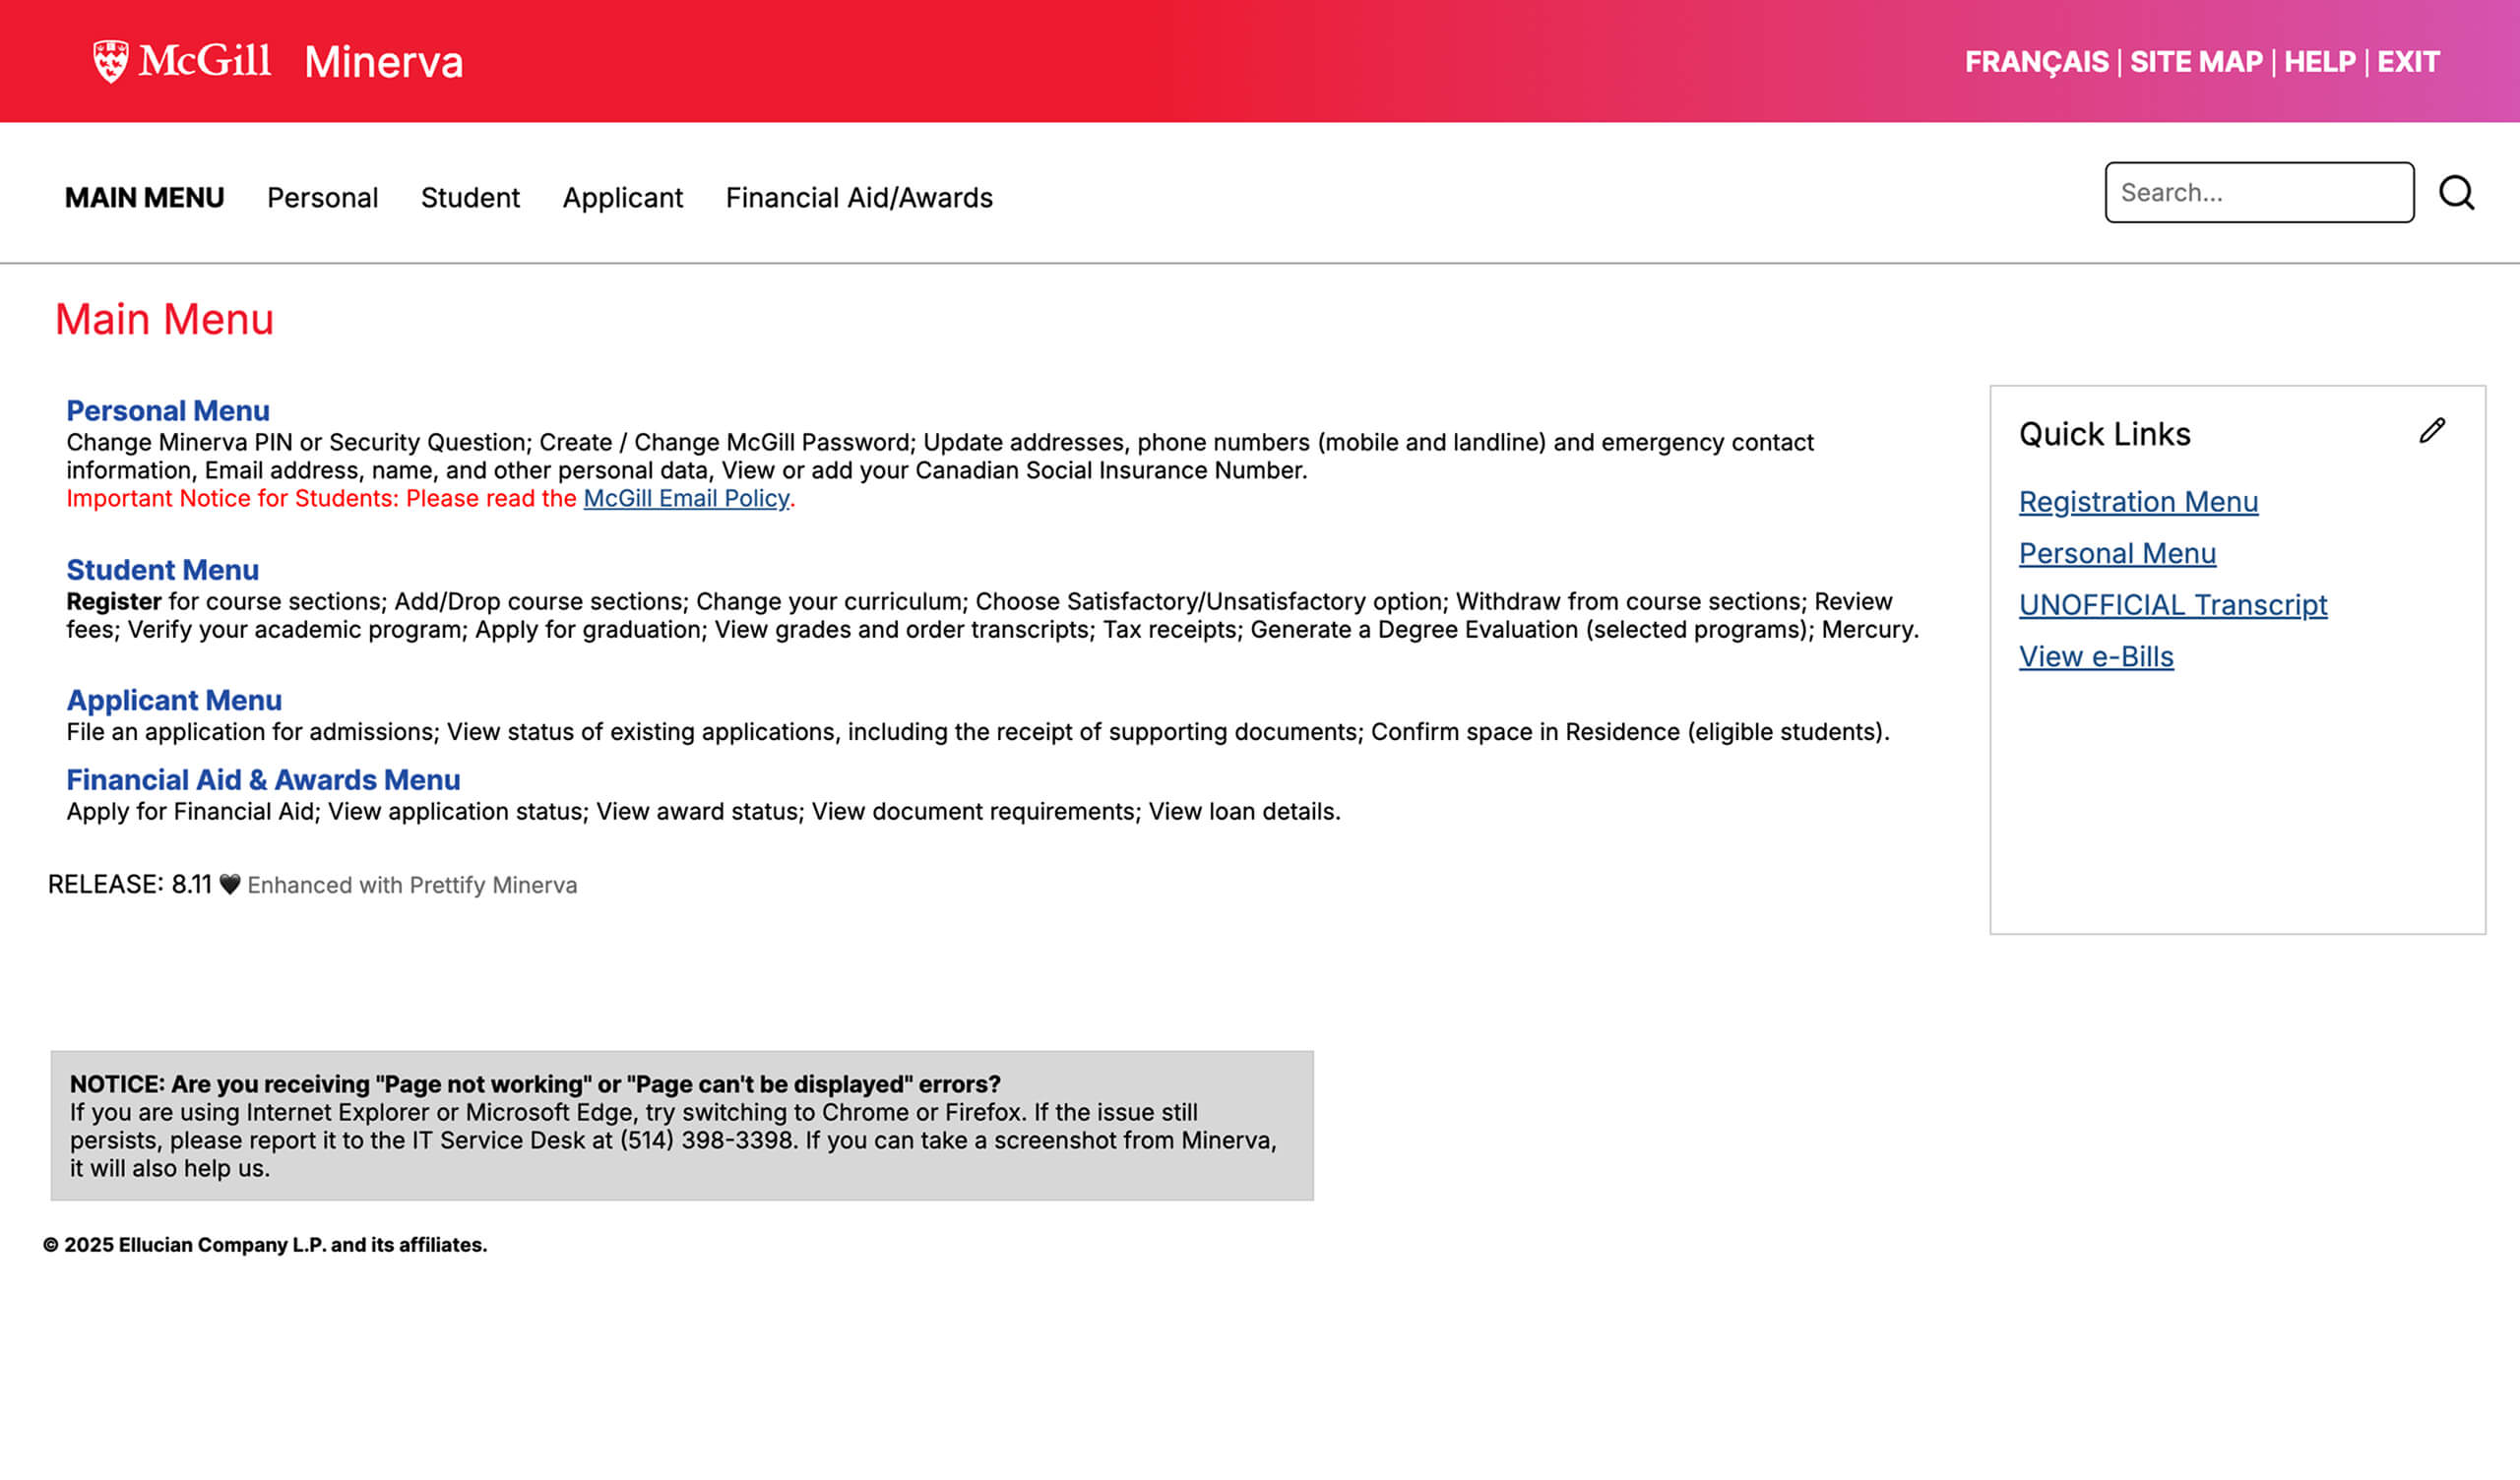Click Enhanced with Prettify Minerva text
Screen dimensions: 2520x1480
[412, 885]
